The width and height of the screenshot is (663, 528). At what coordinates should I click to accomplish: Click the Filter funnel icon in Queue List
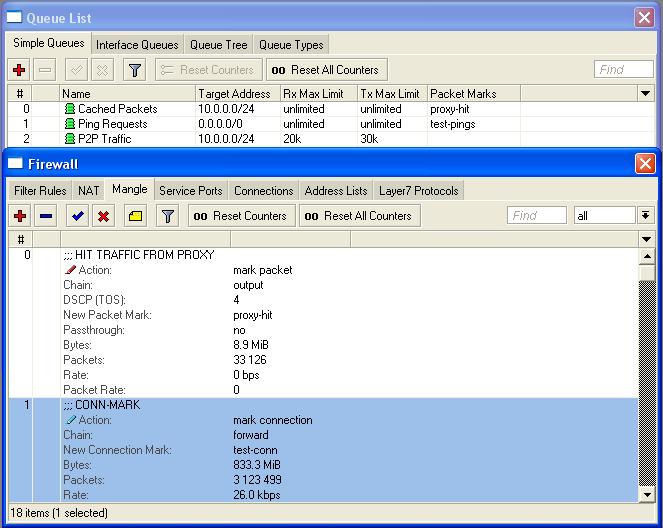(135, 70)
